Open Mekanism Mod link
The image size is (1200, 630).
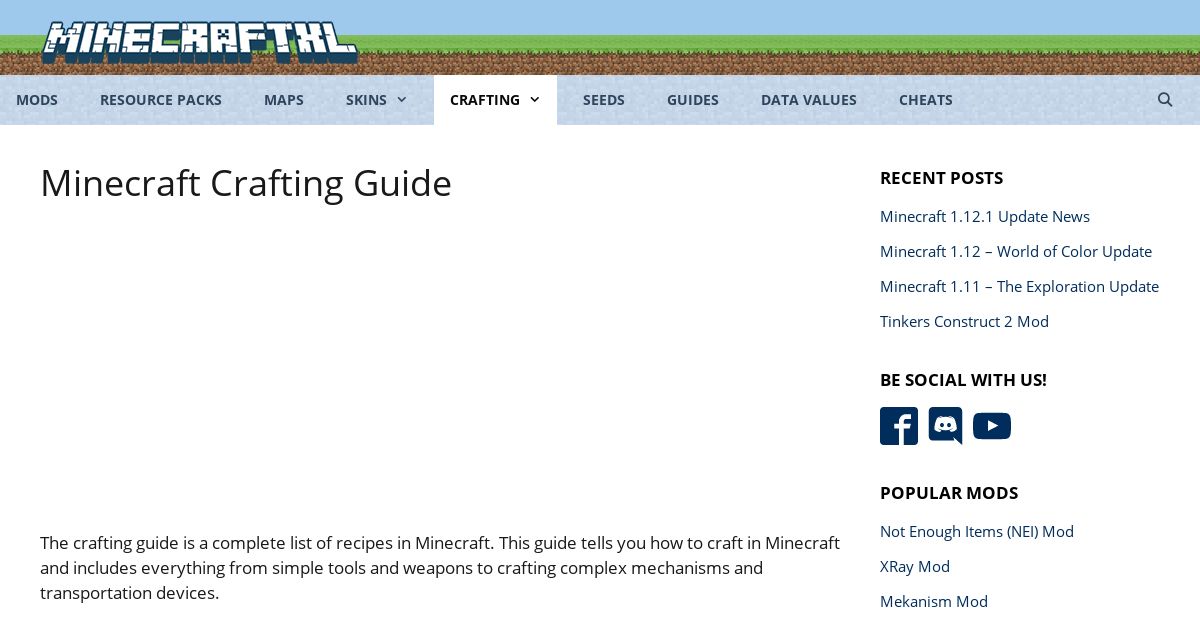click(934, 601)
